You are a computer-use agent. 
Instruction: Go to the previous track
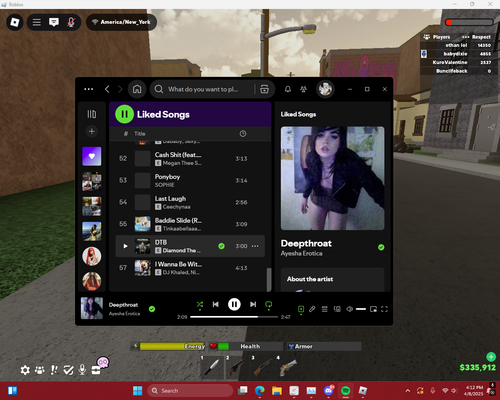[216, 304]
